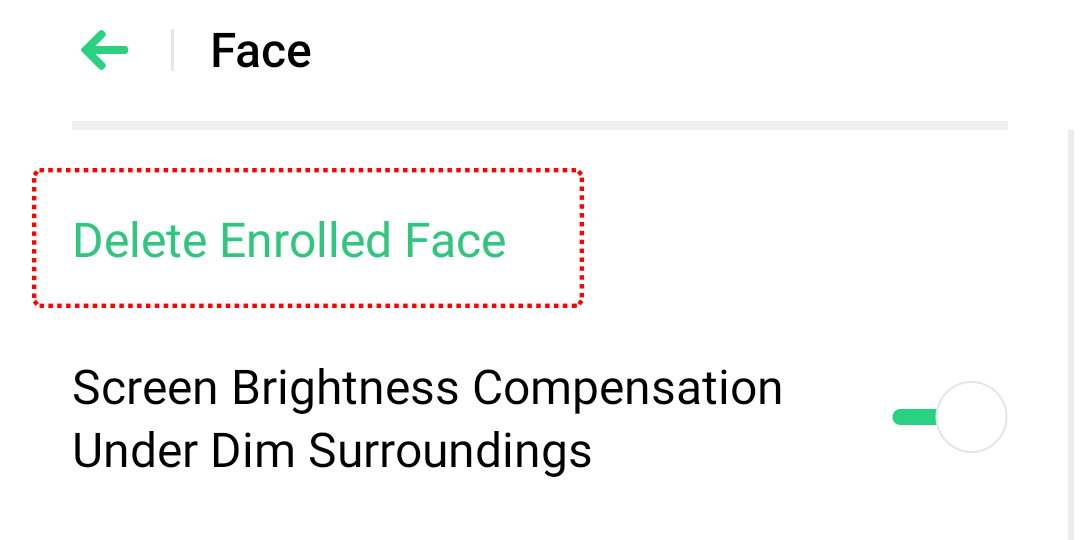Turn off the green toggle switch
This screenshot has height=540, width=1080.
[x=949, y=417]
